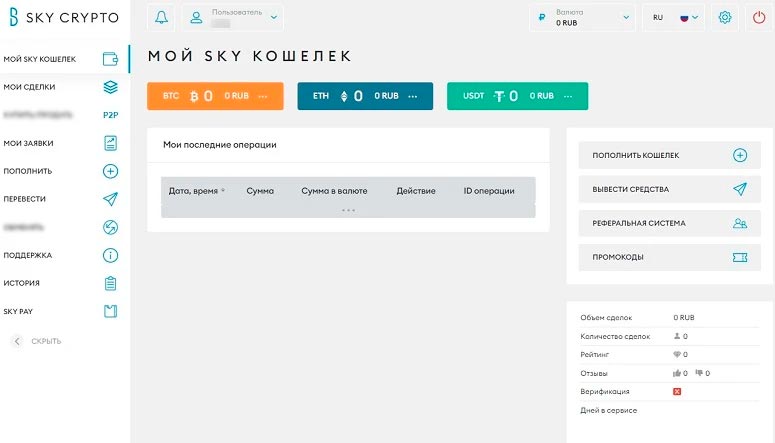Image resolution: width=775 pixels, height=443 pixels.
Task: Click the Реферальная система button
Action: point(662,223)
